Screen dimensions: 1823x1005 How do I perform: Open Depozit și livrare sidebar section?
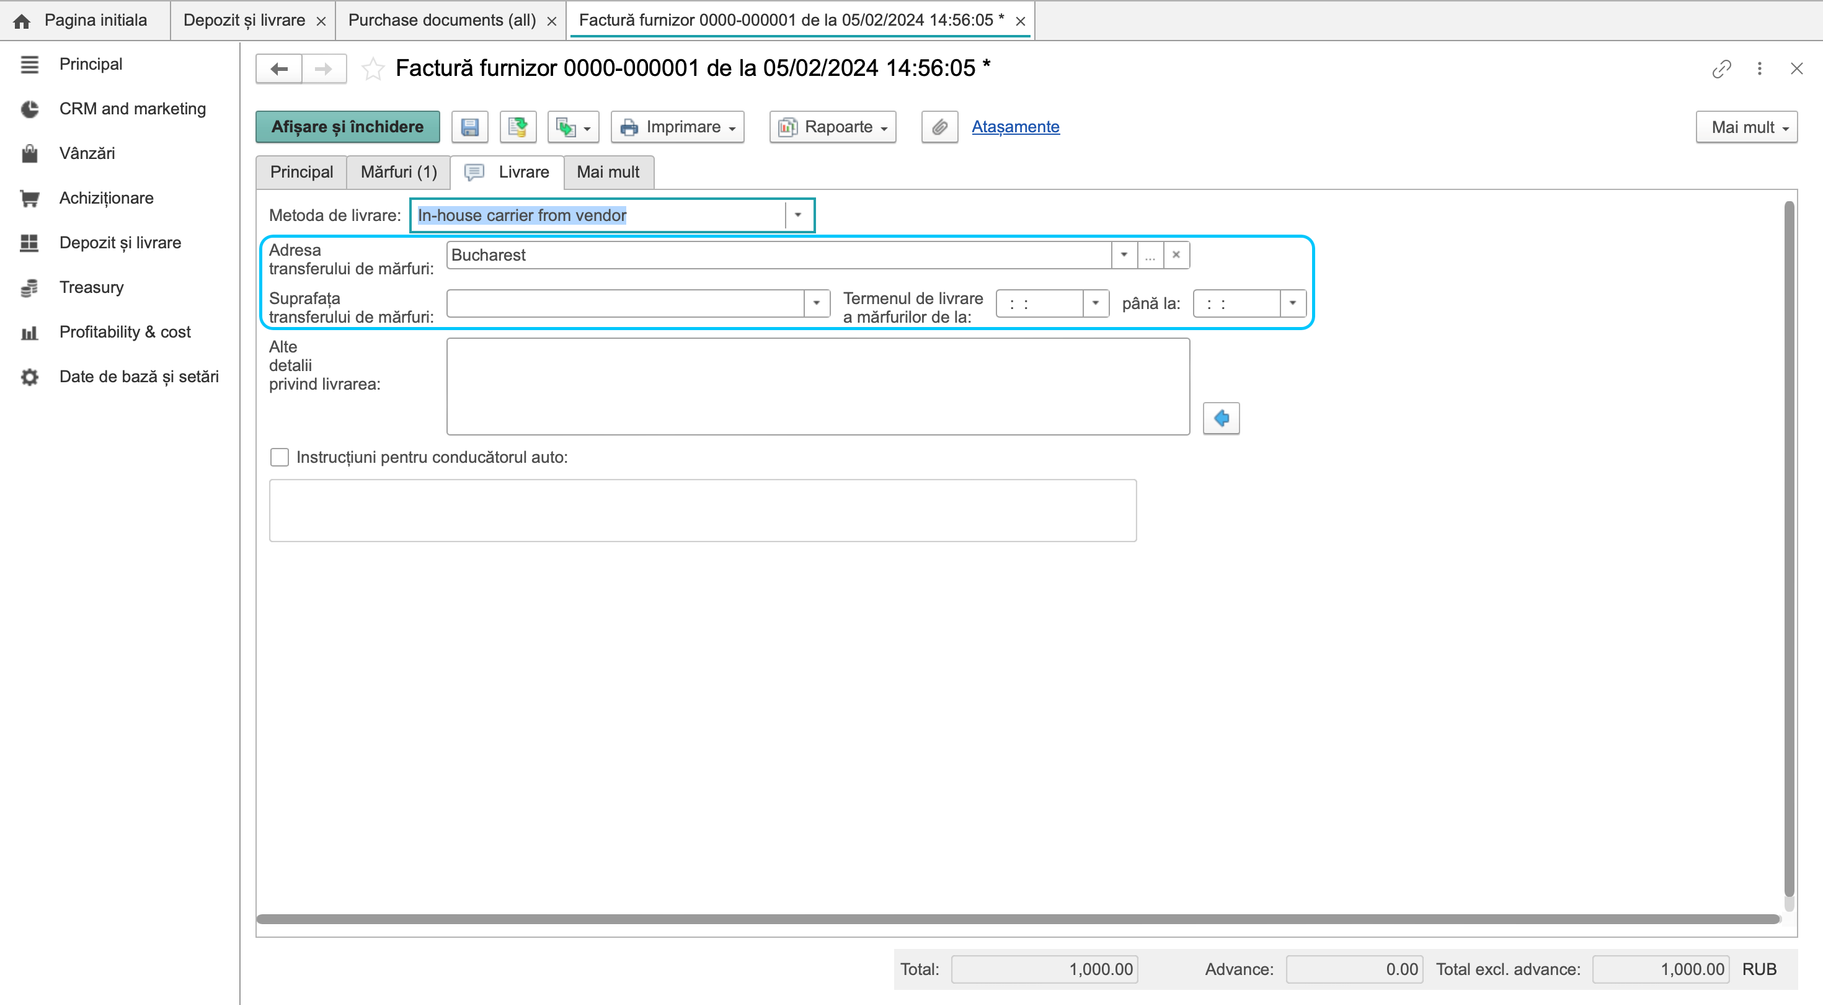120,243
